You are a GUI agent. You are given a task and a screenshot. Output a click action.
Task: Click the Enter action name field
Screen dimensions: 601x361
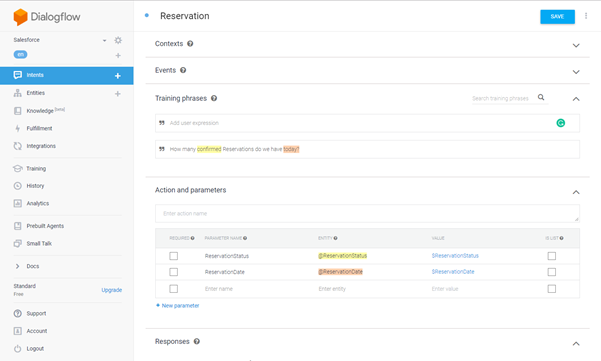pos(367,213)
